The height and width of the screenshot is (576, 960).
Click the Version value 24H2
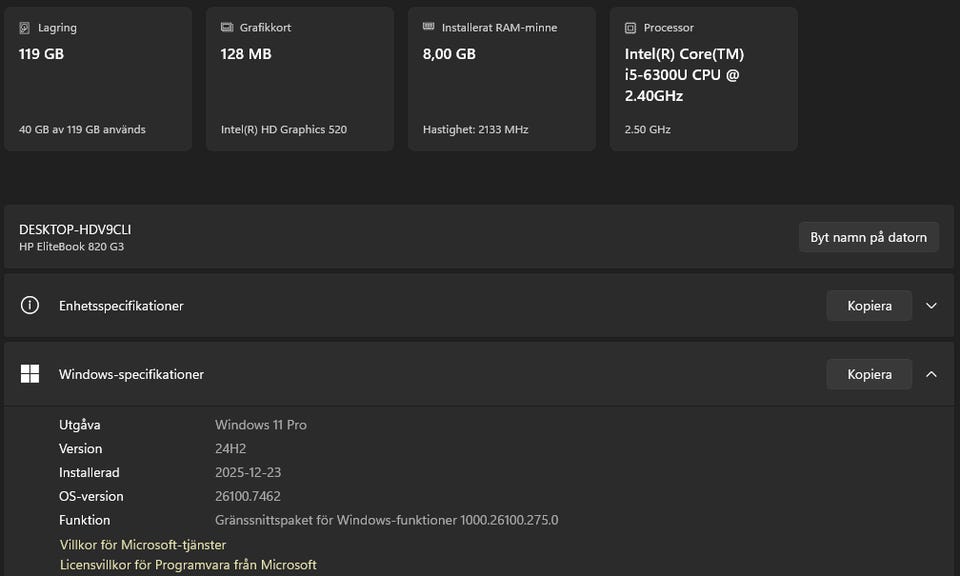click(x=230, y=448)
